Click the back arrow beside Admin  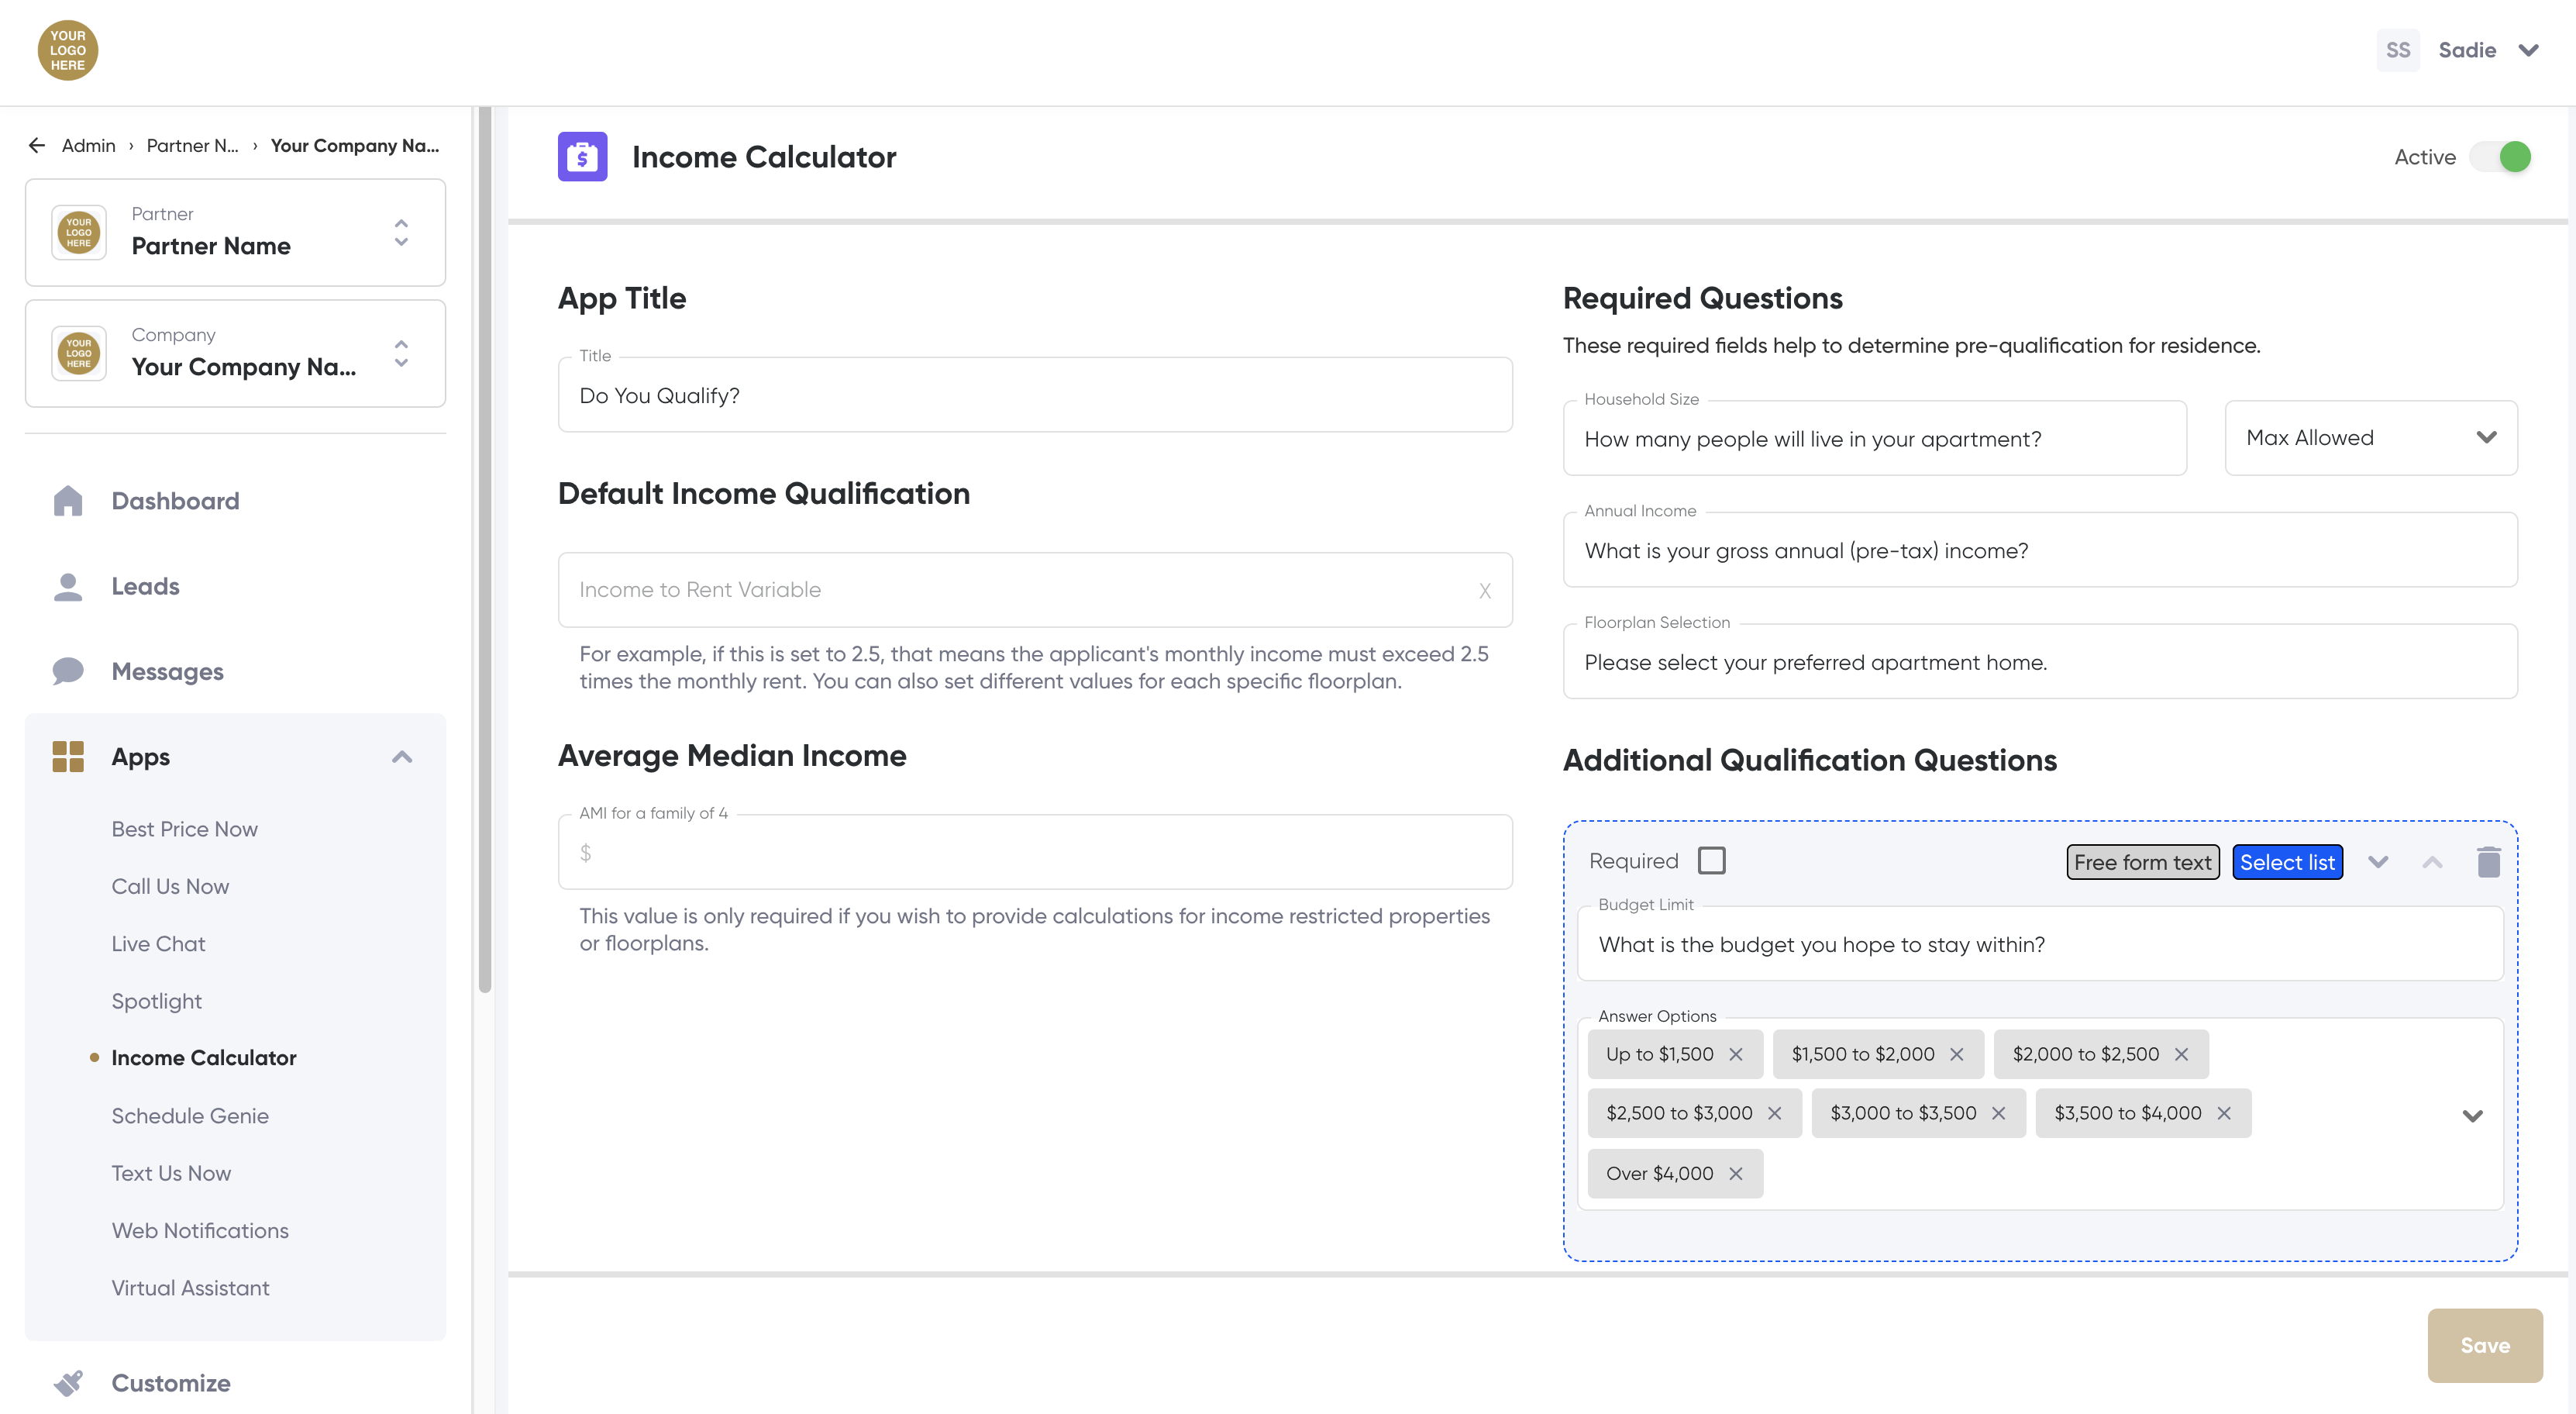pos(37,145)
